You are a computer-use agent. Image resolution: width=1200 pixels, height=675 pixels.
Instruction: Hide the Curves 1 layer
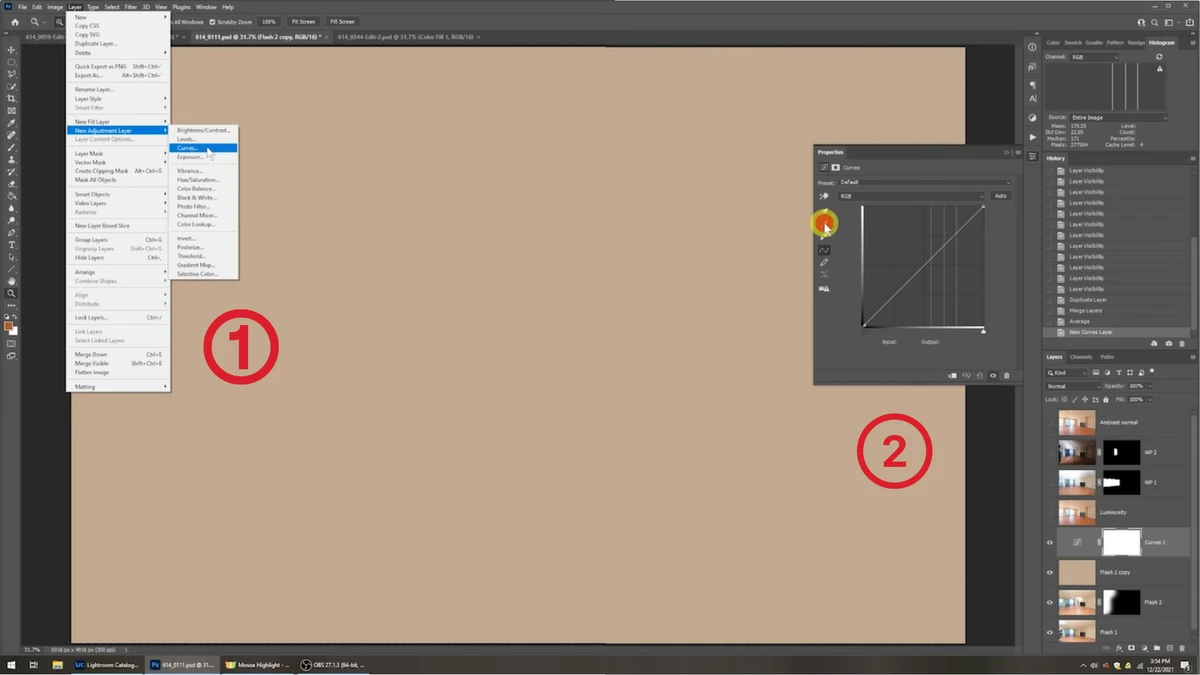1050,542
